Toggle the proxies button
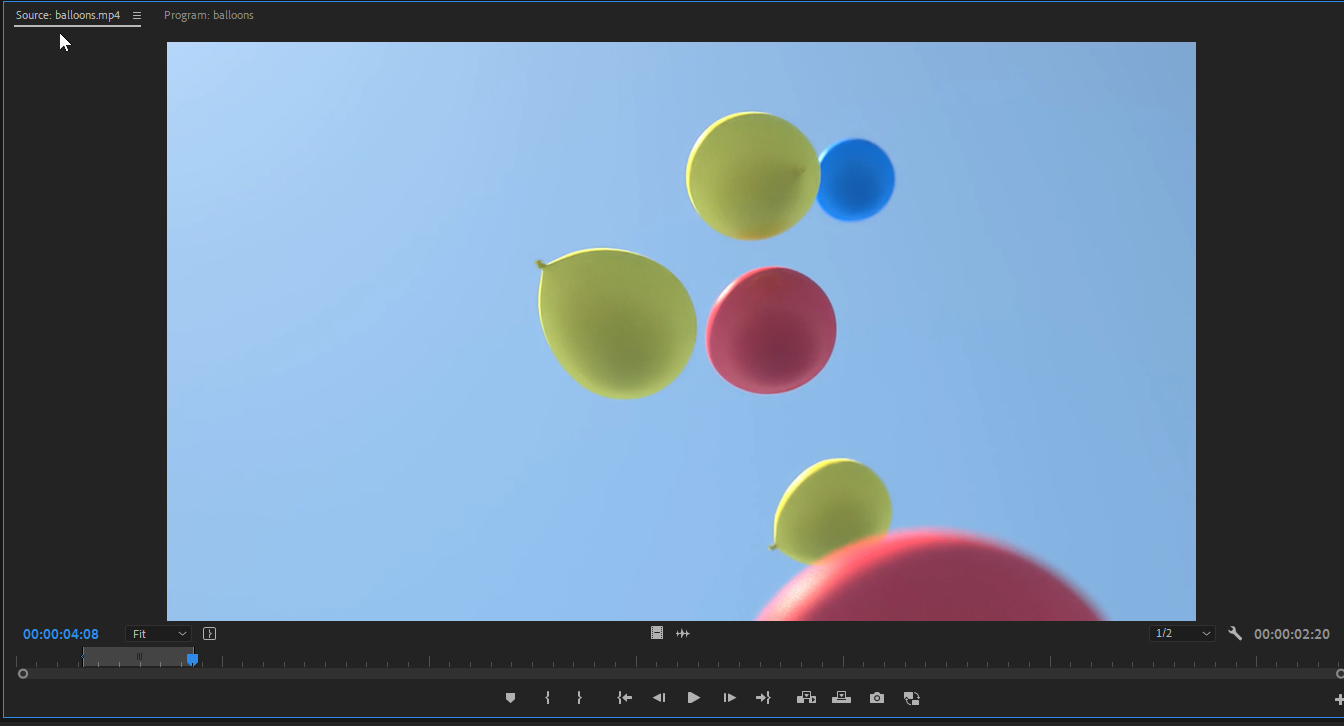The height and width of the screenshot is (726, 1344). tap(911, 698)
